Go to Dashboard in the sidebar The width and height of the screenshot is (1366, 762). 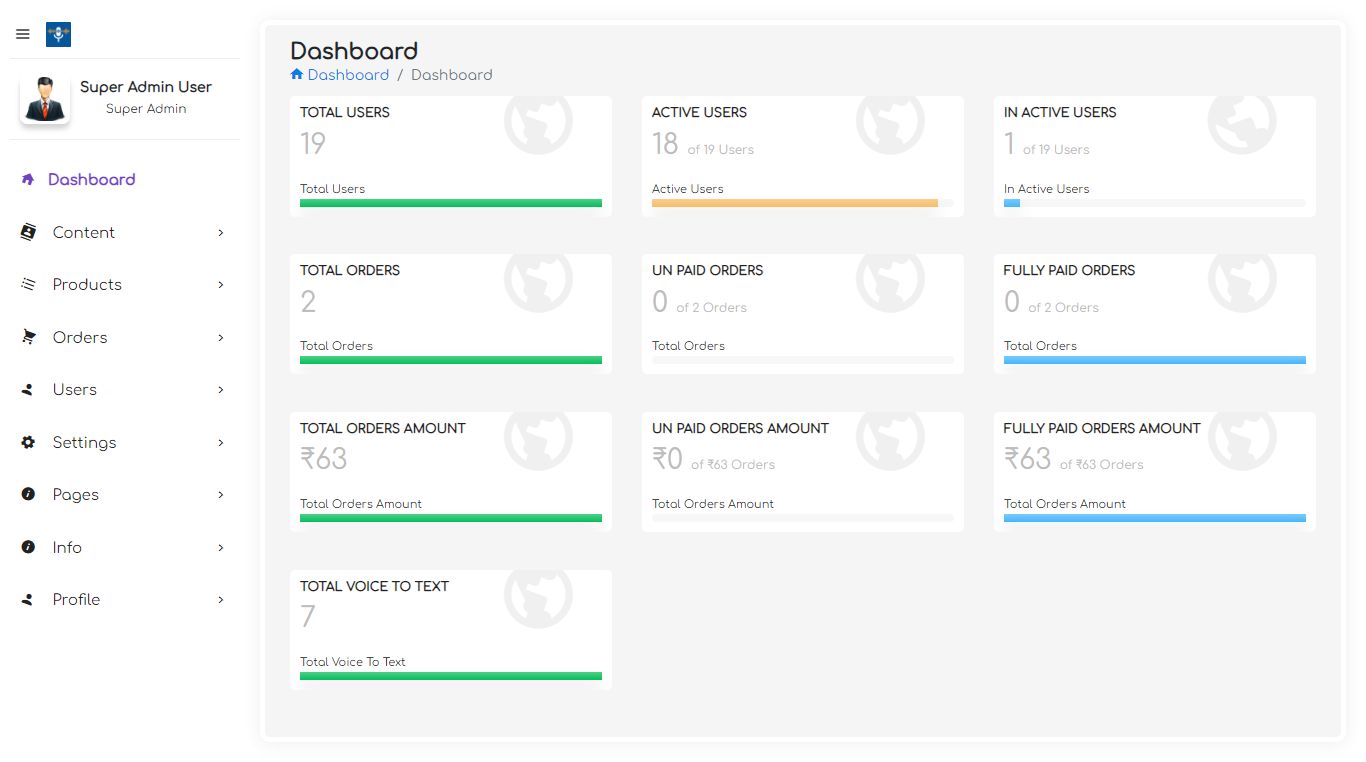(91, 180)
